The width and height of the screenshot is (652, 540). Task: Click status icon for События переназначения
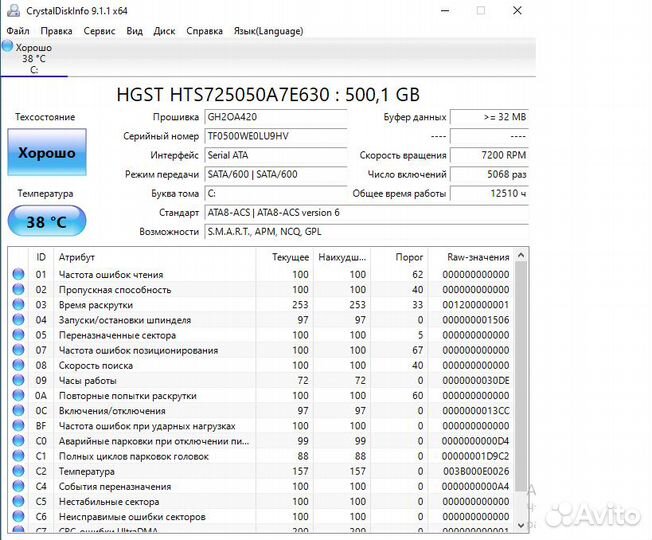(18, 486)
